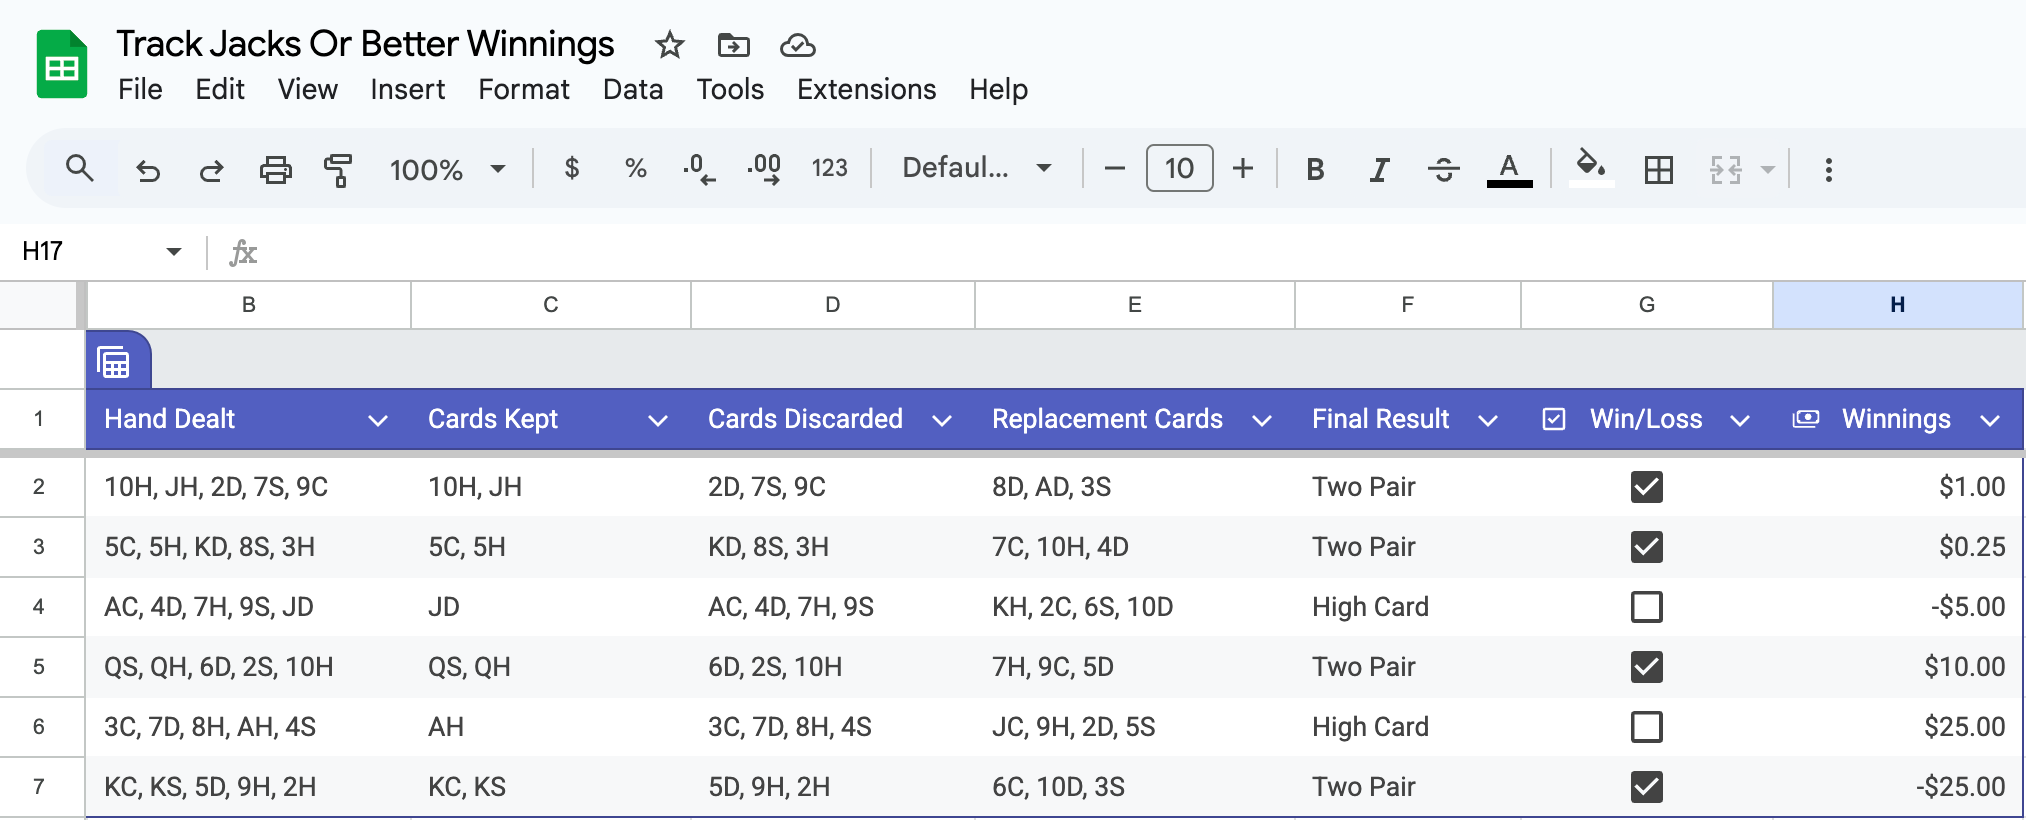
Task: Expand the Hand Dealt column menu
Action: (377, 420)
